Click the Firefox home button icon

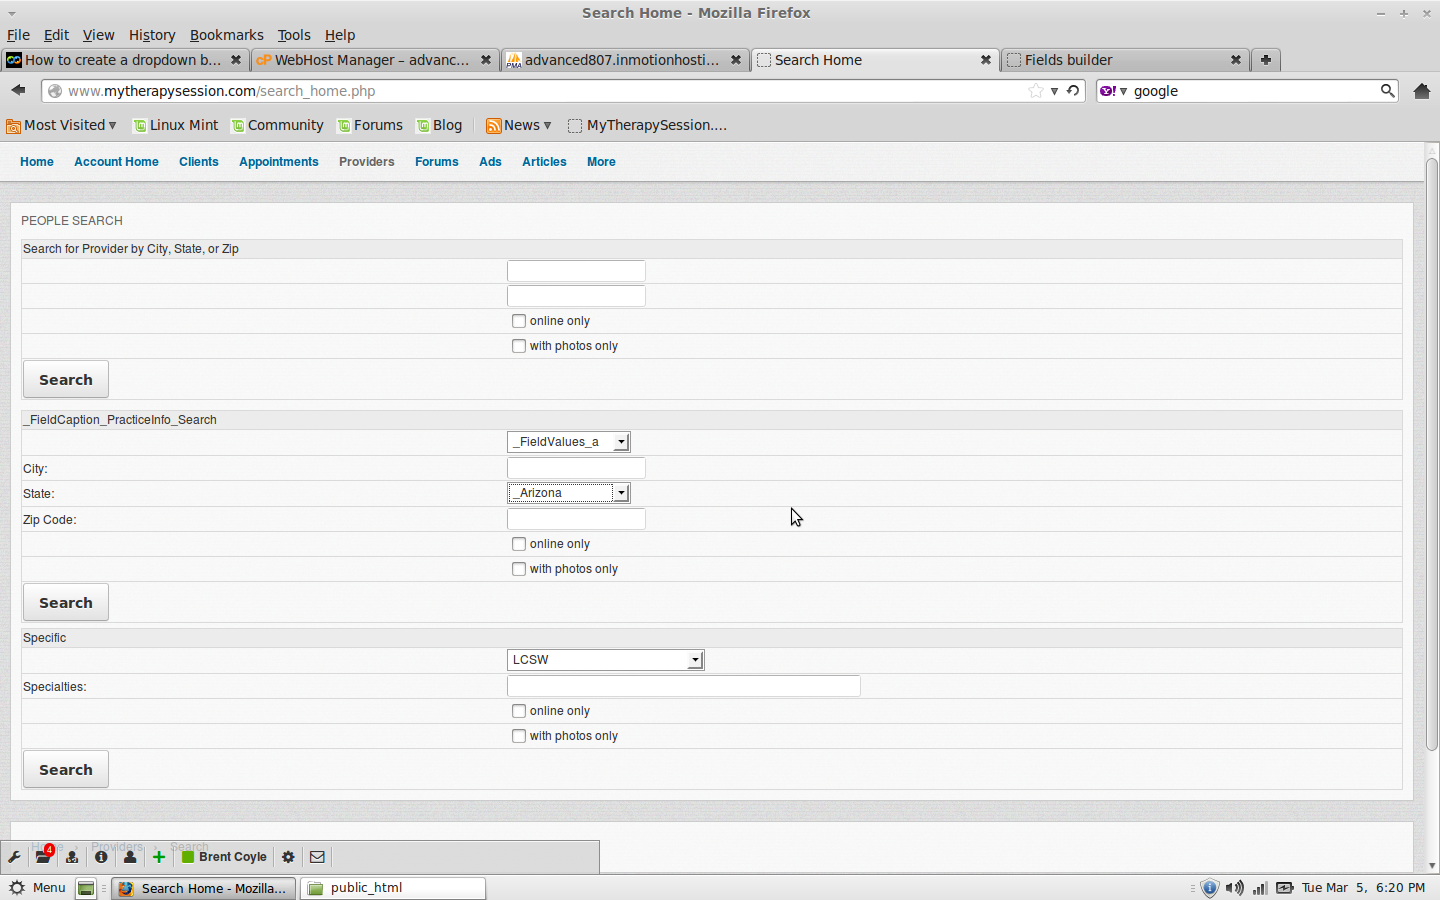[x=1421, y=91]
